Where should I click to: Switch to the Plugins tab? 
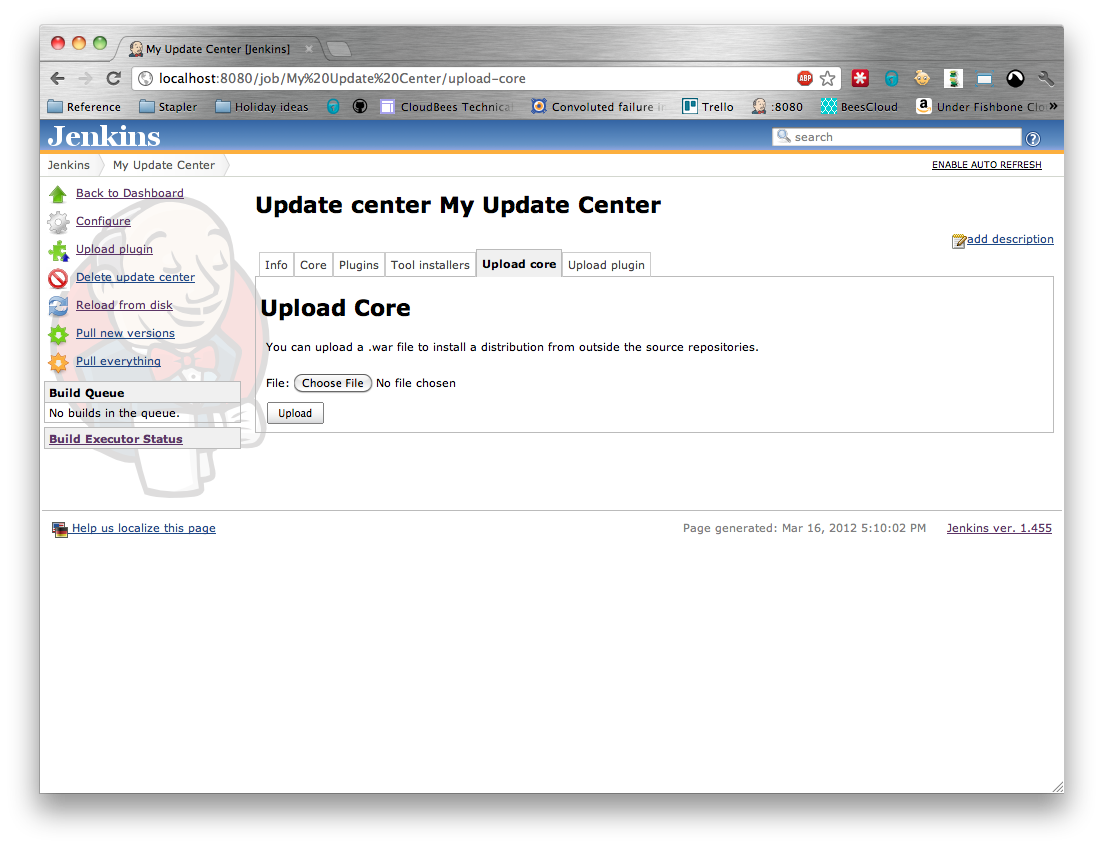pos(358,265)
